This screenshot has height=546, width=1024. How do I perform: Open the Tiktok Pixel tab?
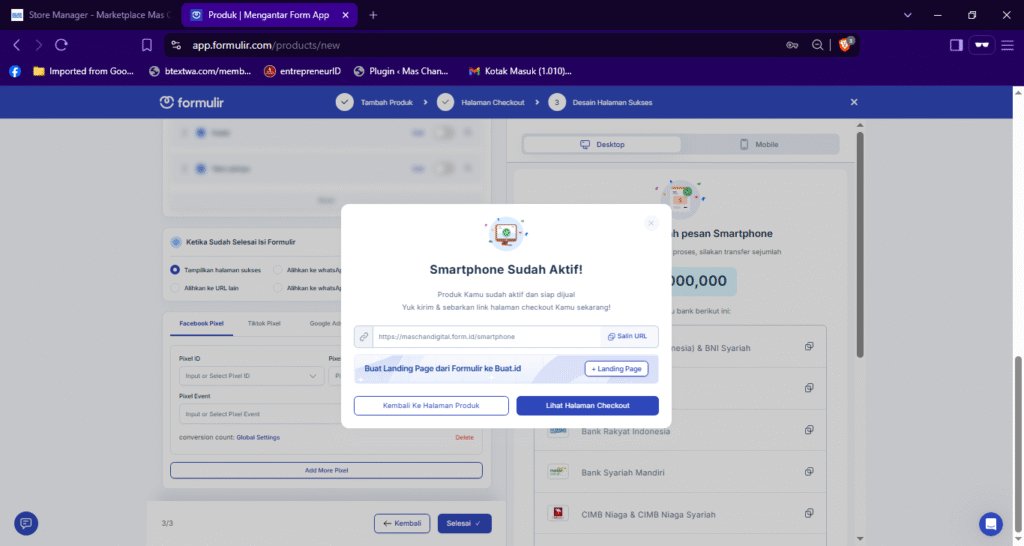(x=264, y=323)
